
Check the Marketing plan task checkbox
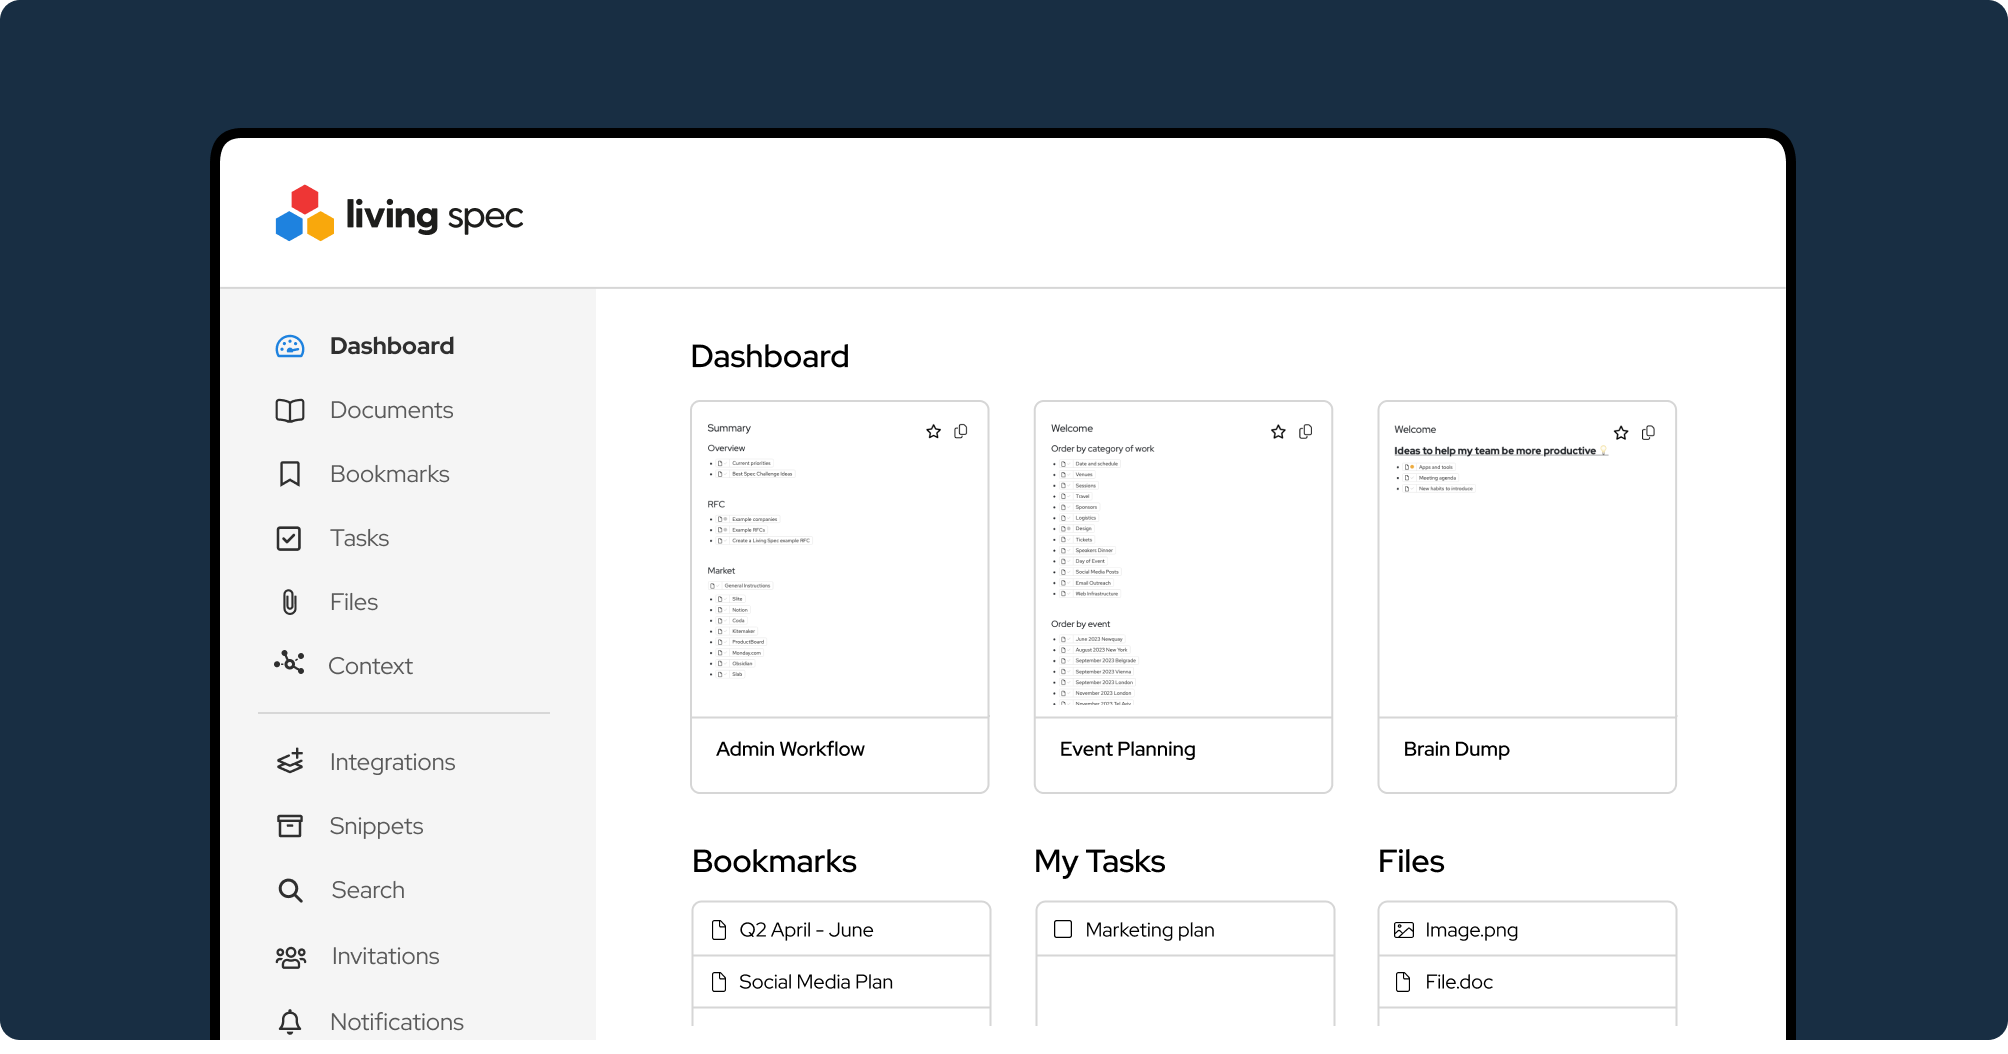[1063, 929]
